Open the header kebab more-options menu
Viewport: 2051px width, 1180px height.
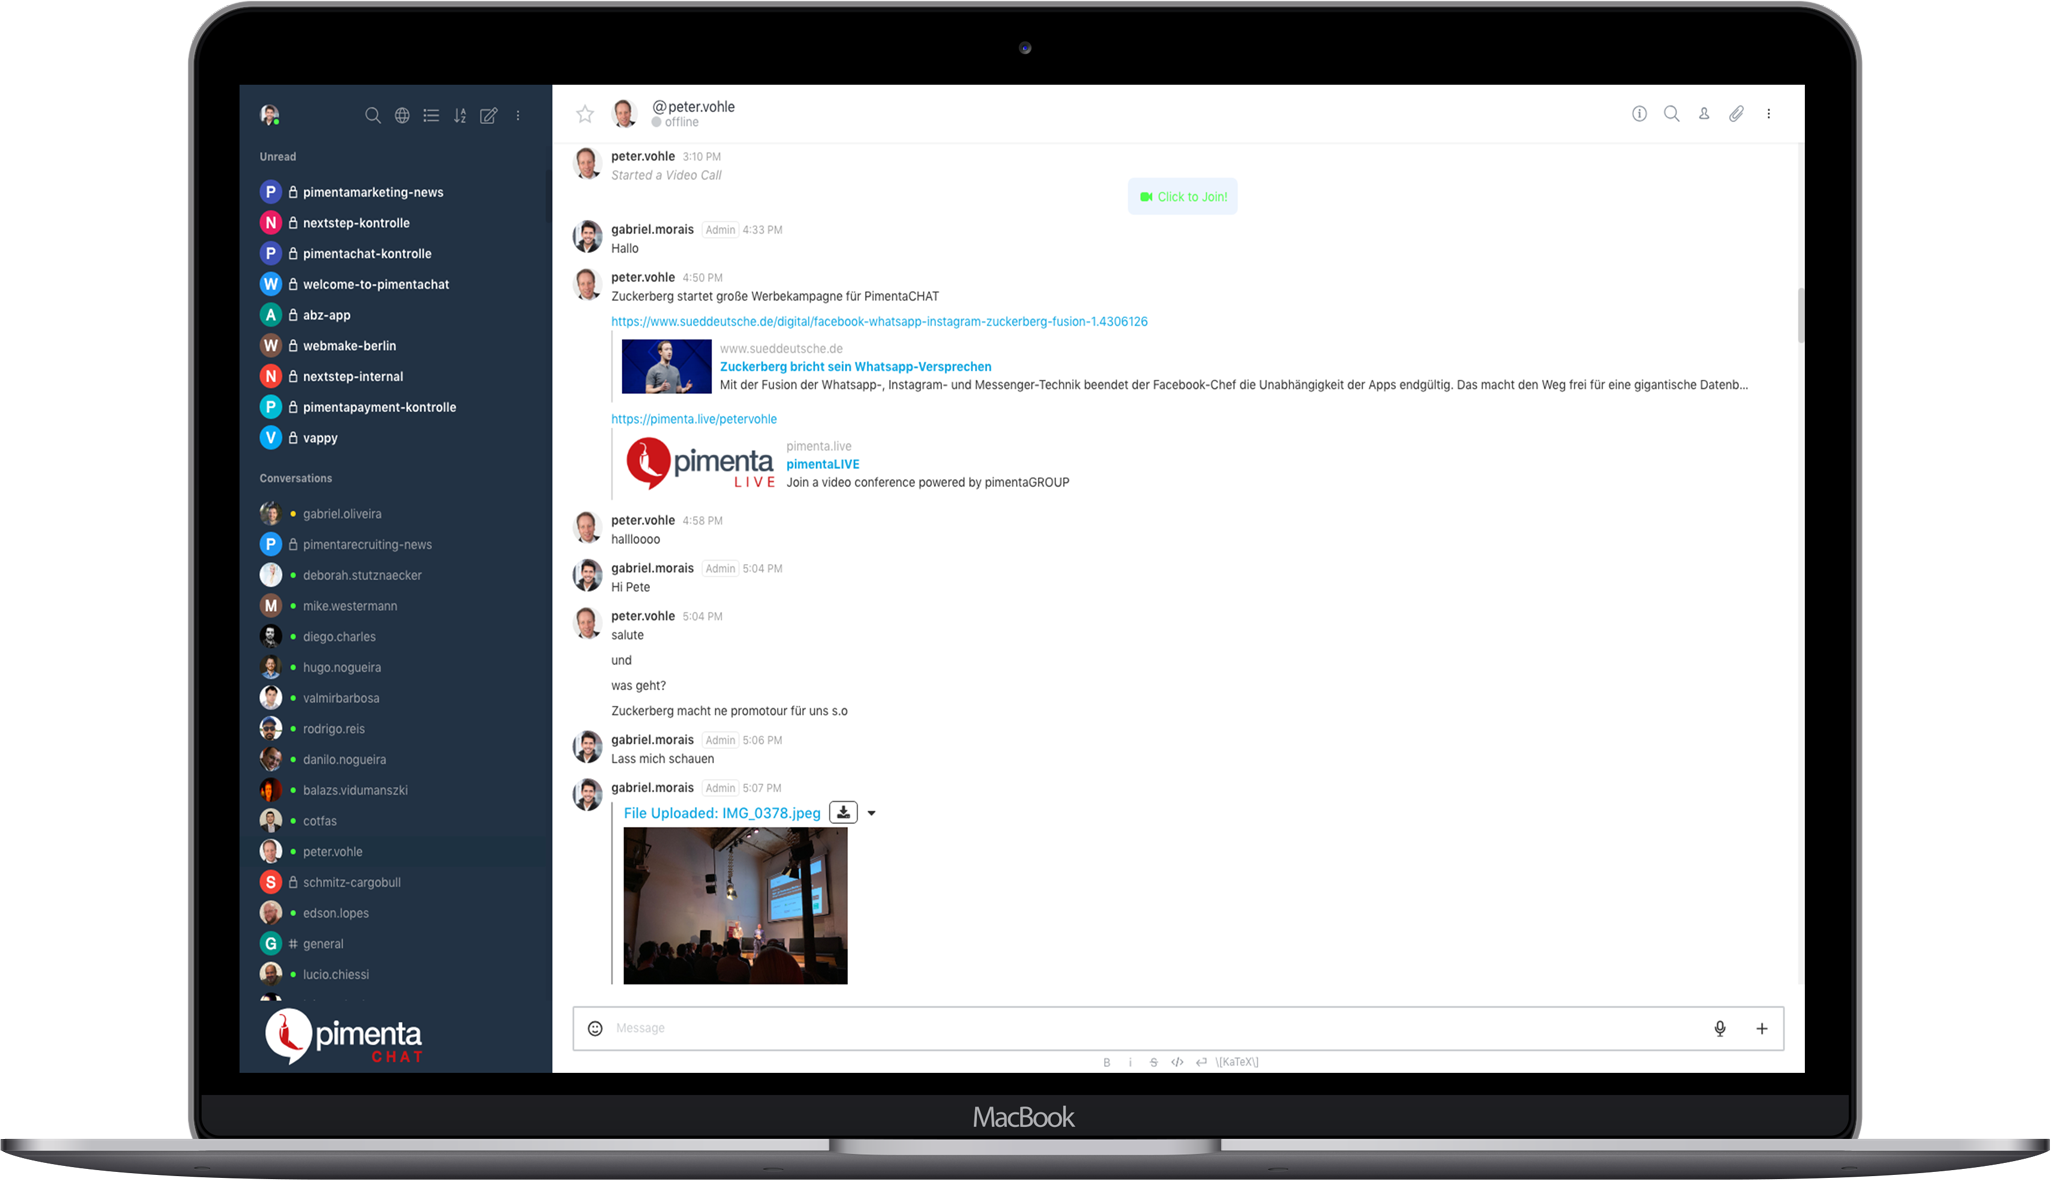pyautogui.click(x=1768, y=114)
